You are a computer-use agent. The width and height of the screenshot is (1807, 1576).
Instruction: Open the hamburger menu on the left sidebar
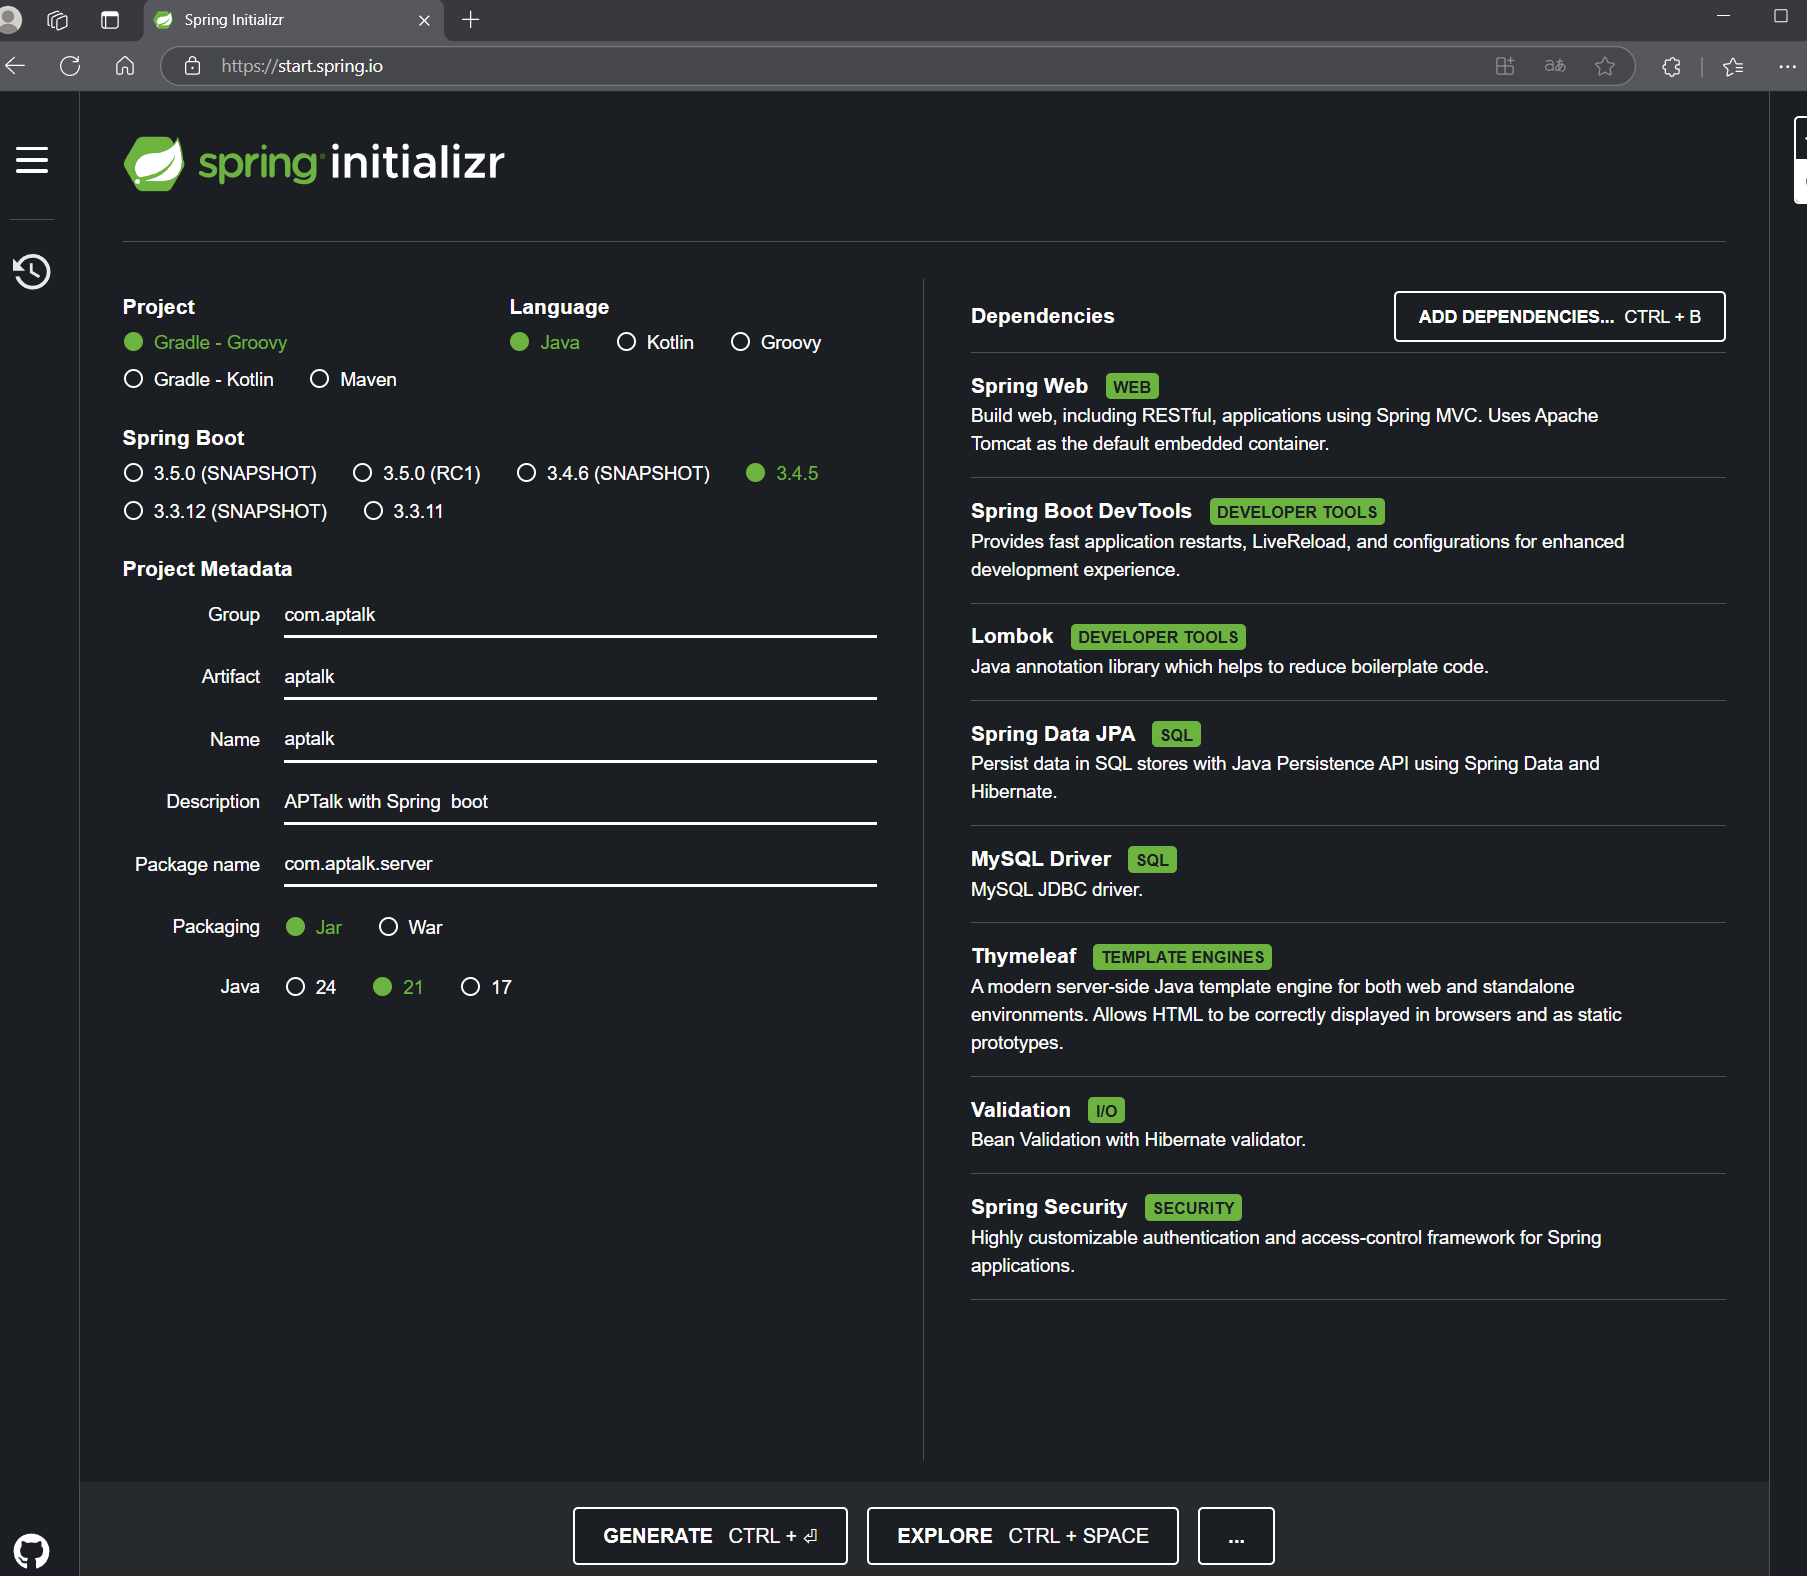(32, 160)
